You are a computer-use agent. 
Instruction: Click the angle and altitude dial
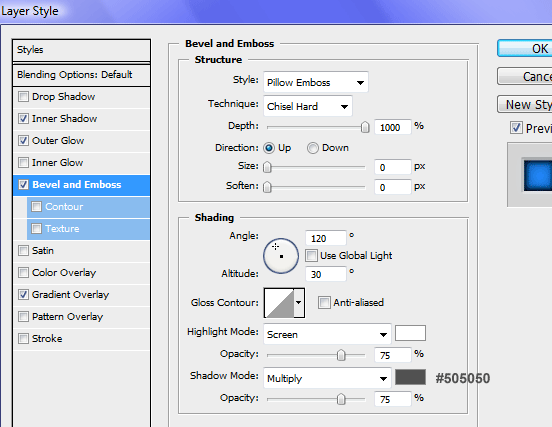point(281,256)
